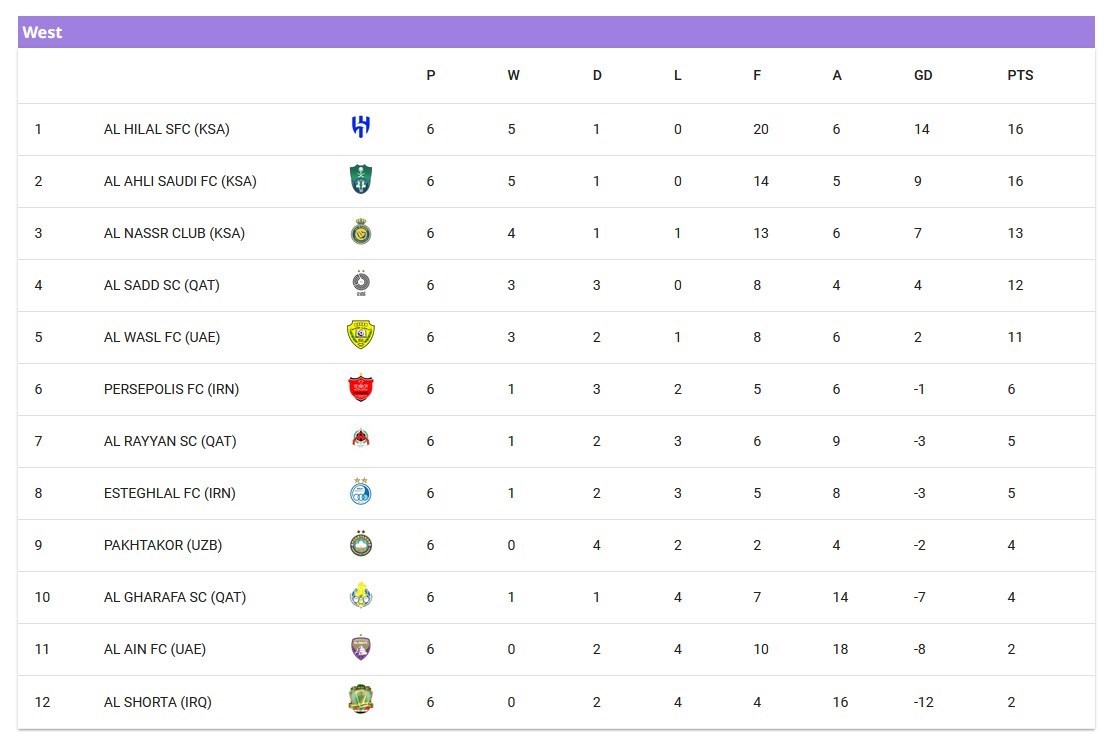The image size is (1106, 732).
Task: Click the Al Sadd SC crest
Action: coord(360,284)
